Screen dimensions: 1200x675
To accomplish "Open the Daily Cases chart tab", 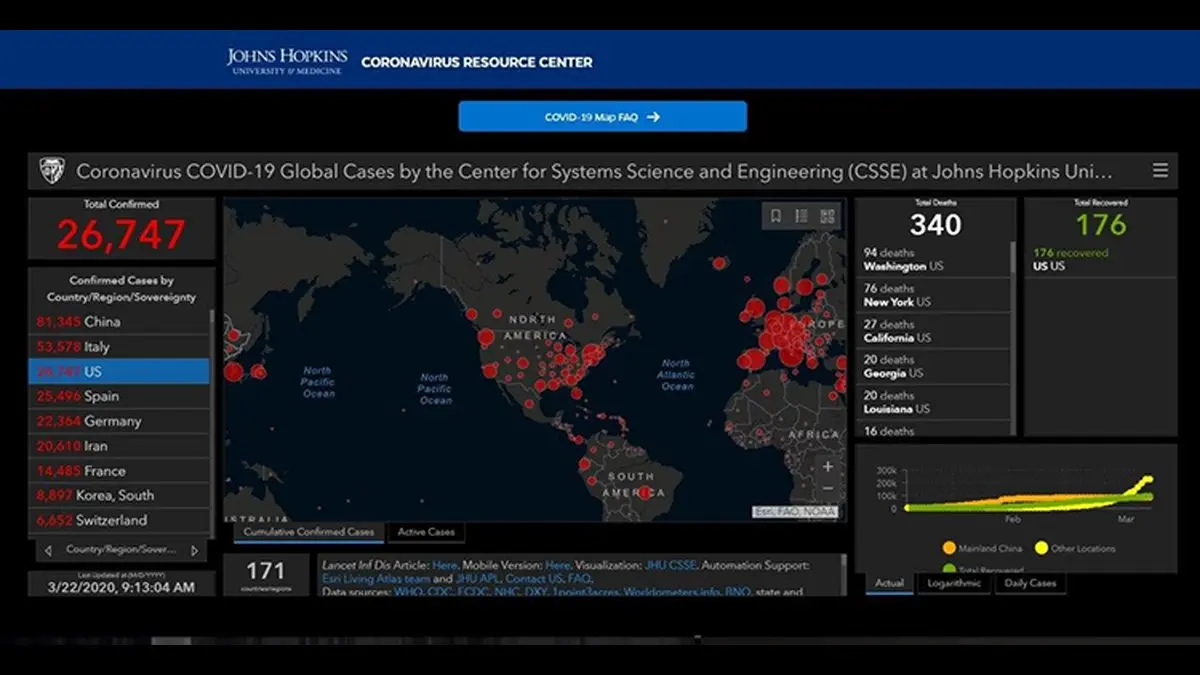I will point(1030,583).
